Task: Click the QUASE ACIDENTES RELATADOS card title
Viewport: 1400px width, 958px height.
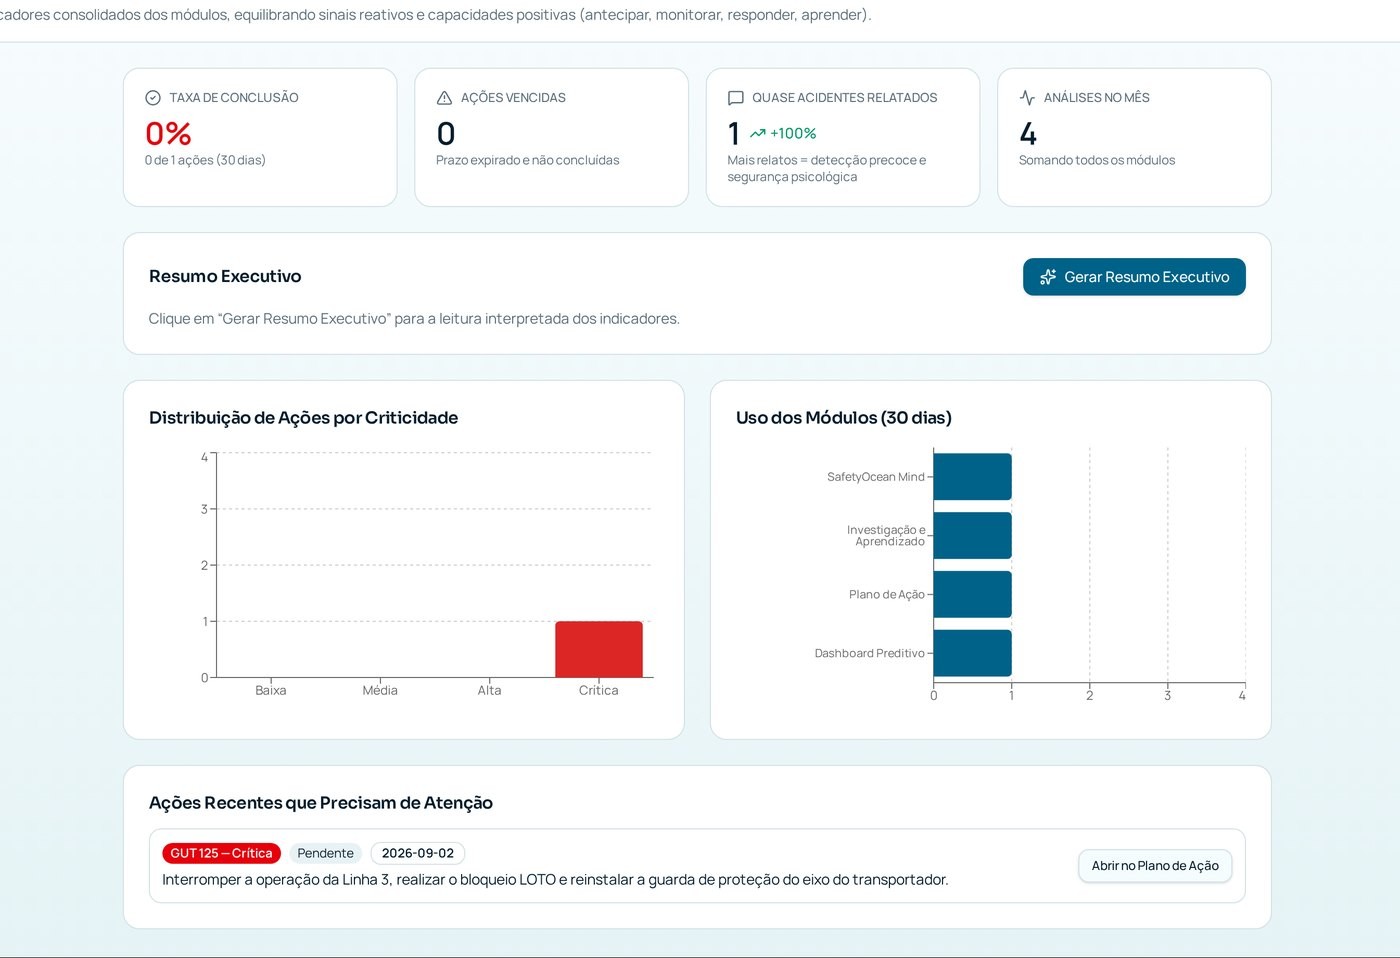Action: 845,98
